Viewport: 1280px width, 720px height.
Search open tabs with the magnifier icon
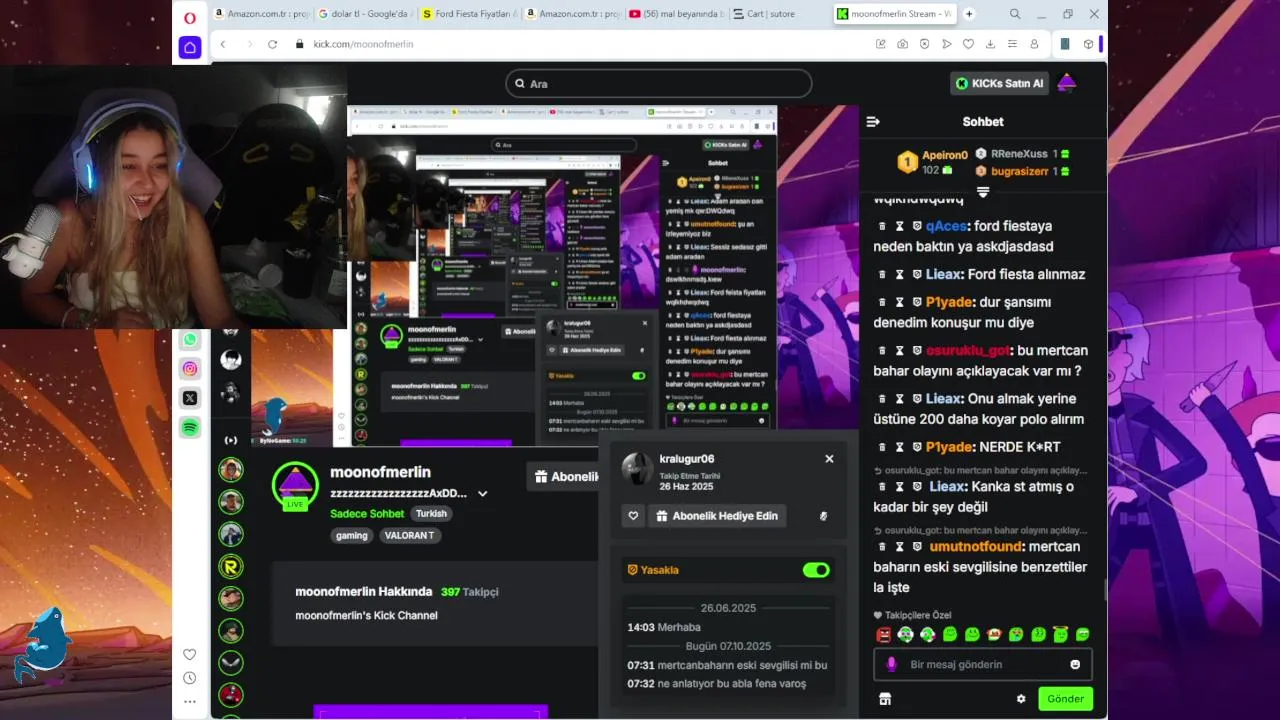point(1015,14)
